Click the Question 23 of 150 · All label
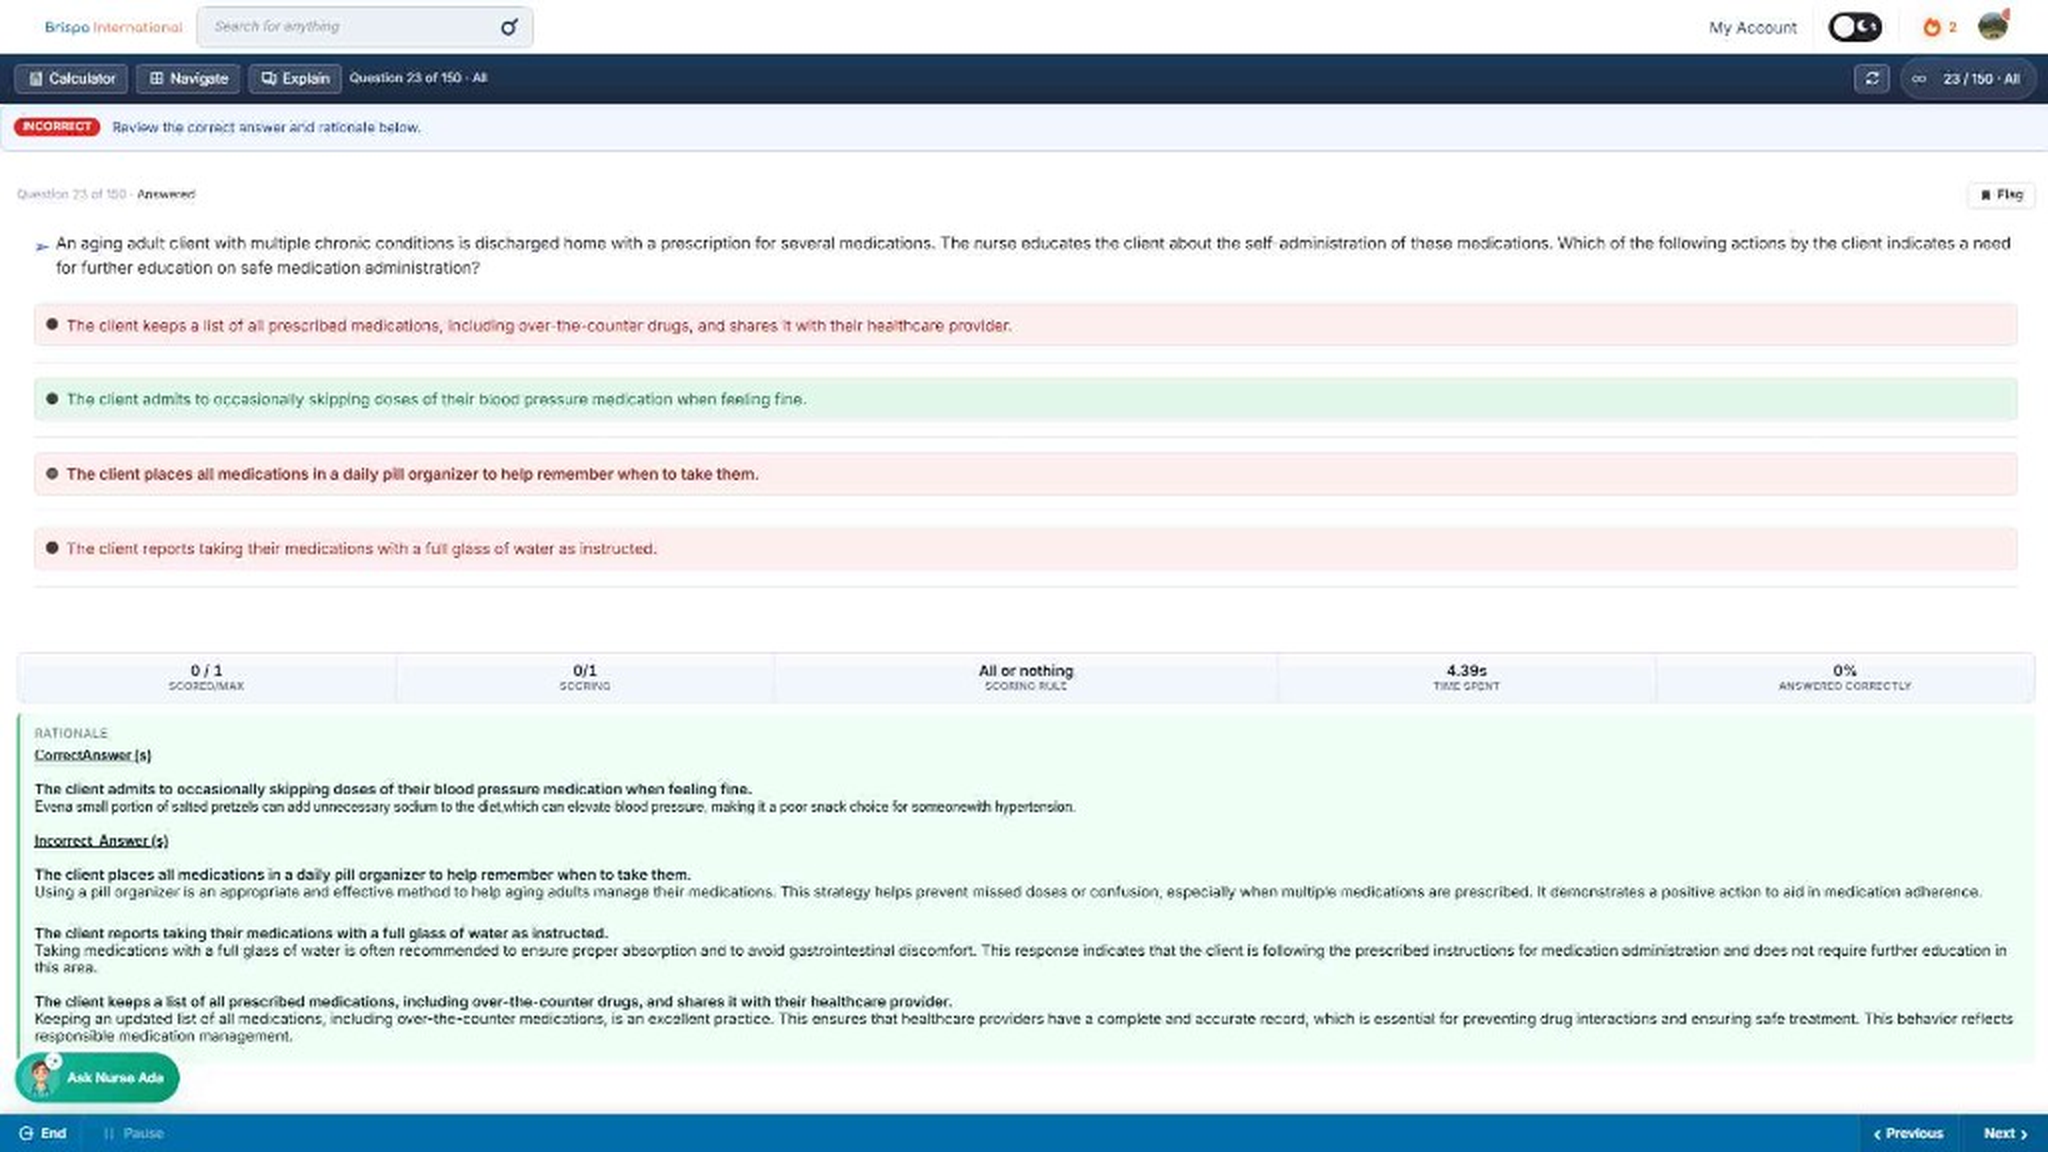 pyautogui.click(x=418, y=78)
